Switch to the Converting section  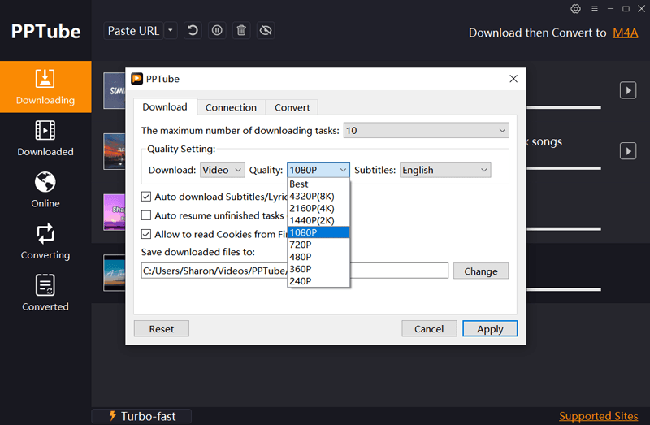tap(44, 241)
